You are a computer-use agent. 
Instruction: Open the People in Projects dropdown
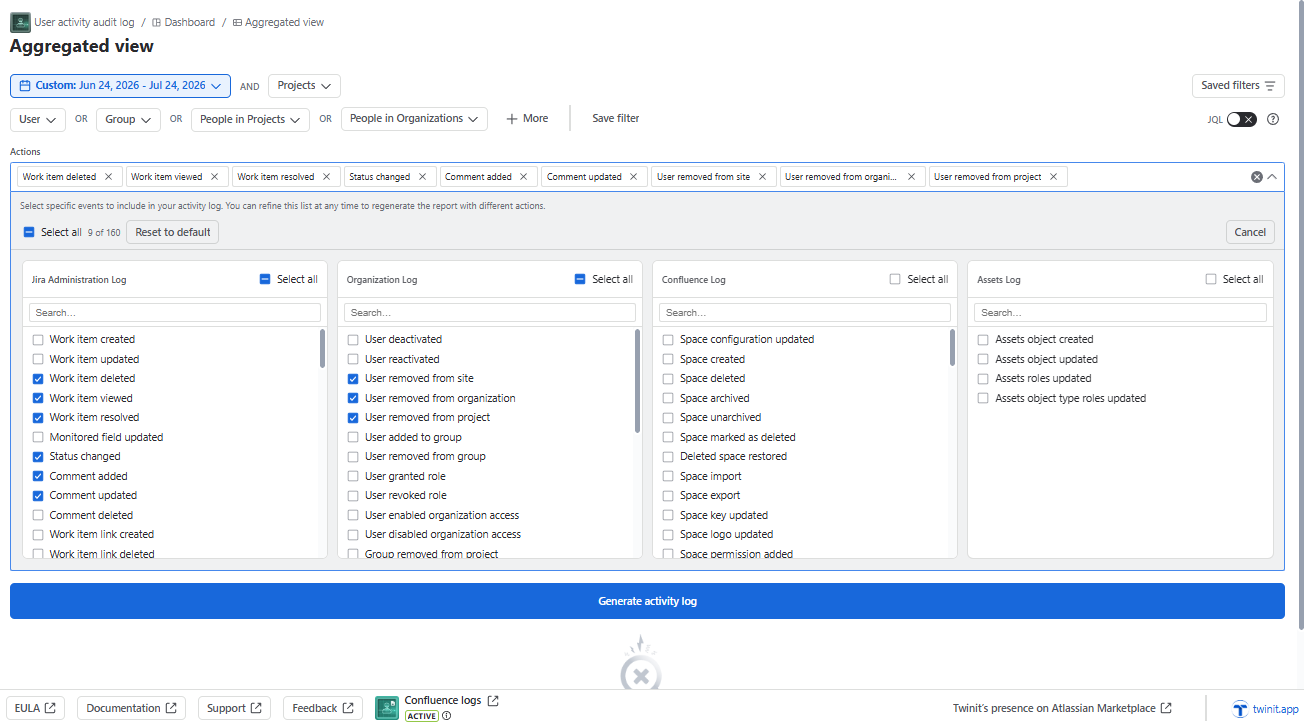(x=250, y=120)
